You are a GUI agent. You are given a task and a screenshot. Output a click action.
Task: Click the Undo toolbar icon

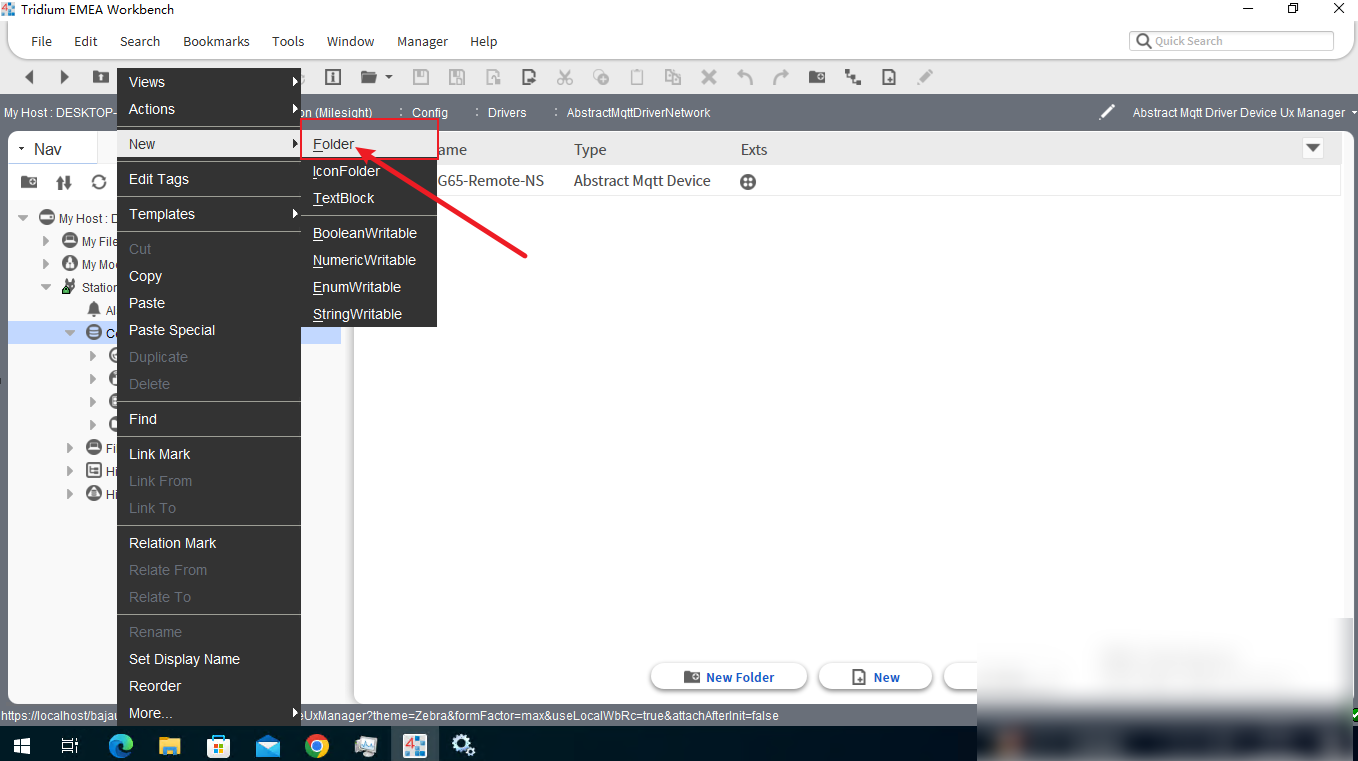[745, 77]
